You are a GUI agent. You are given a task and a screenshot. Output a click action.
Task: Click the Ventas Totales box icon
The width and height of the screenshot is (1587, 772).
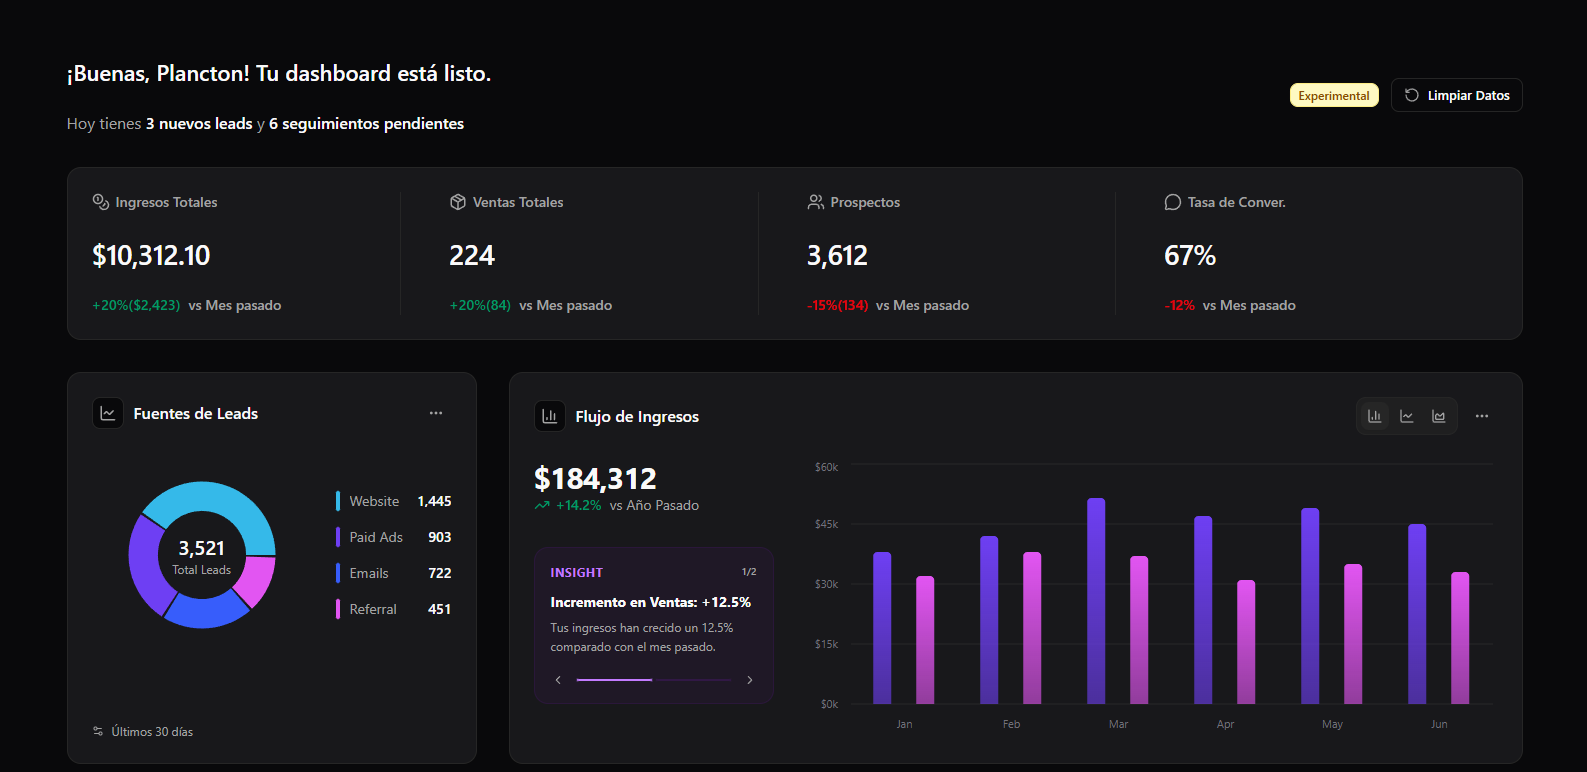(x=458, y=202)
